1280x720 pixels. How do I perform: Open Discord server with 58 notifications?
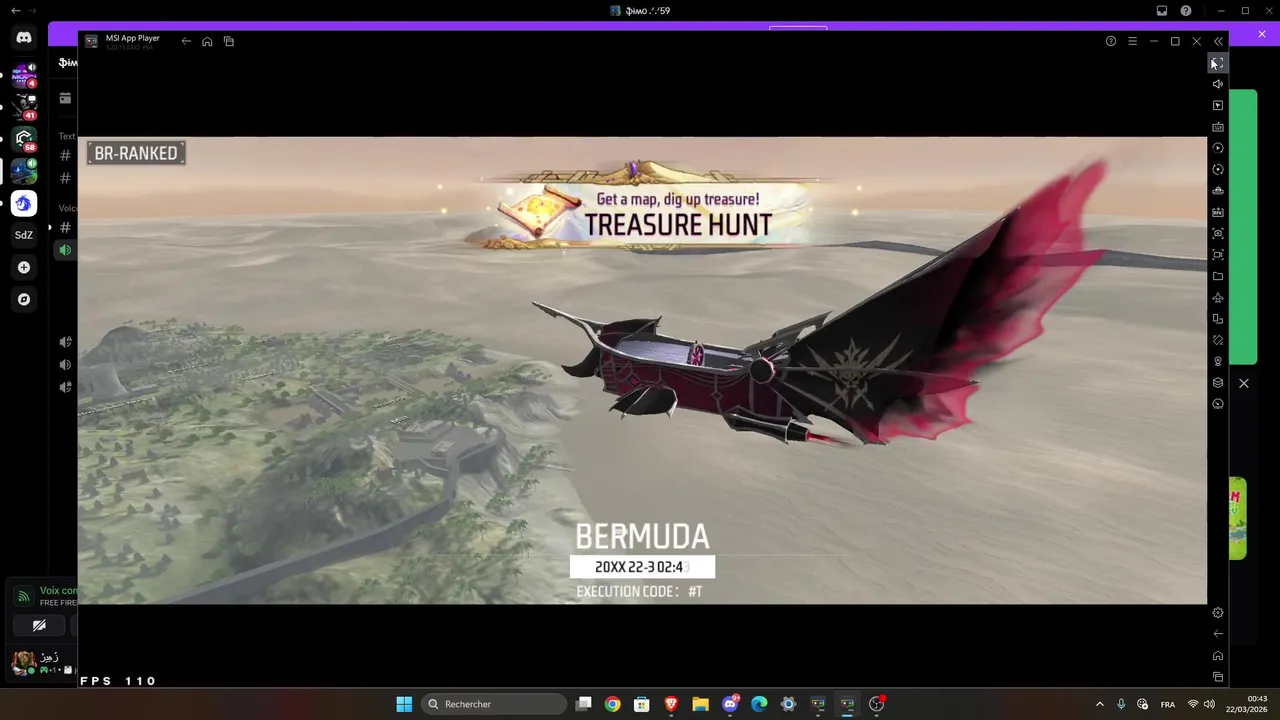tap(24, 139)
